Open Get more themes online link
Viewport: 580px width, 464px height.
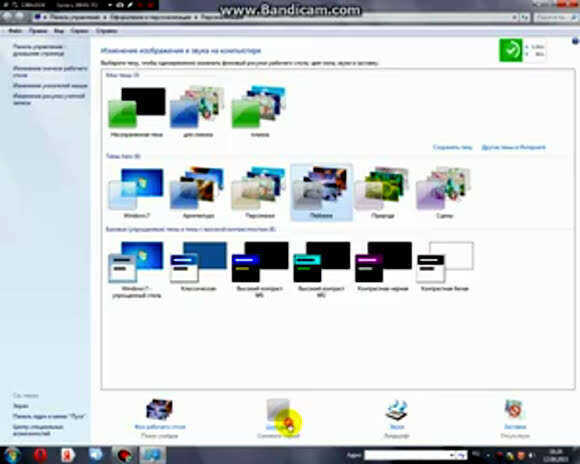pos(513,147)
